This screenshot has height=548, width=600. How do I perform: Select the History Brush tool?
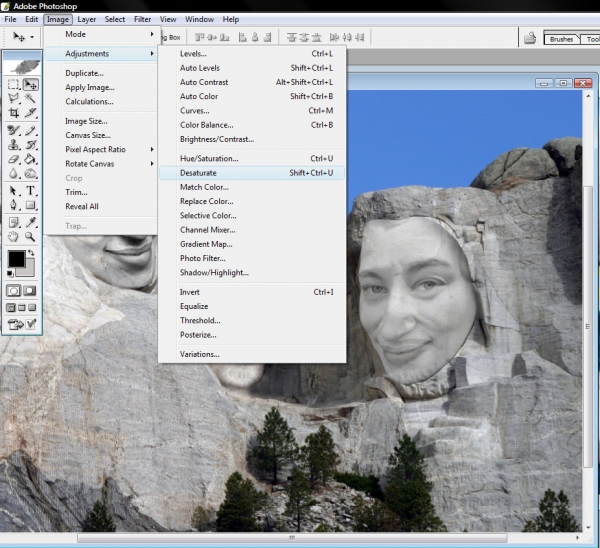point(30,145)
